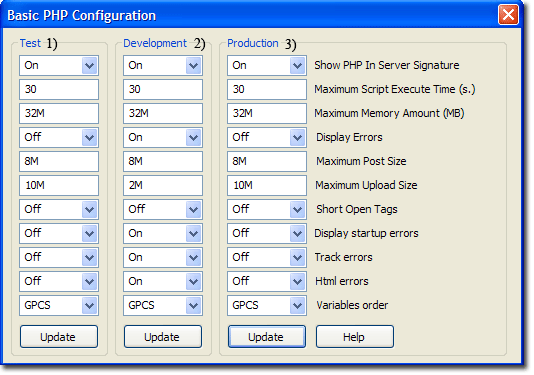Open Test Html errors dropdown
Viewport: 534px width, 375px height.
click(x=59, y=281)
